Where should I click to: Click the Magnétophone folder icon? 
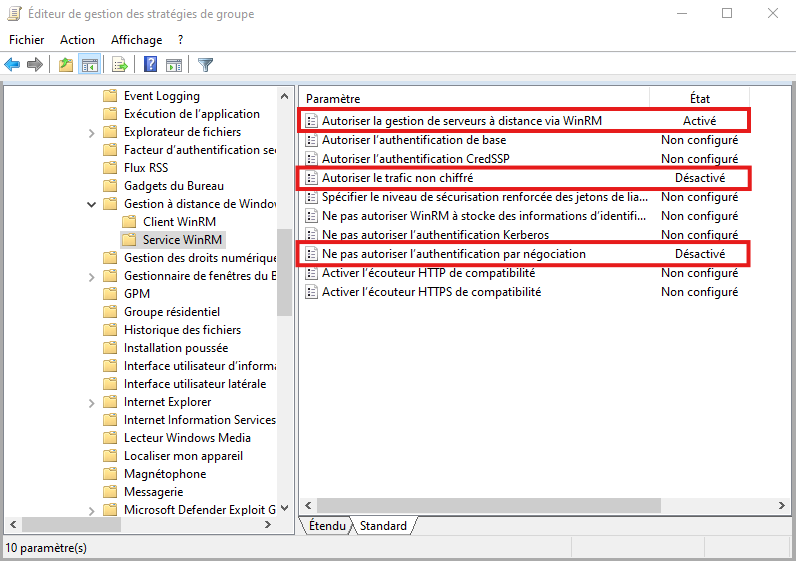pos(110,474)
